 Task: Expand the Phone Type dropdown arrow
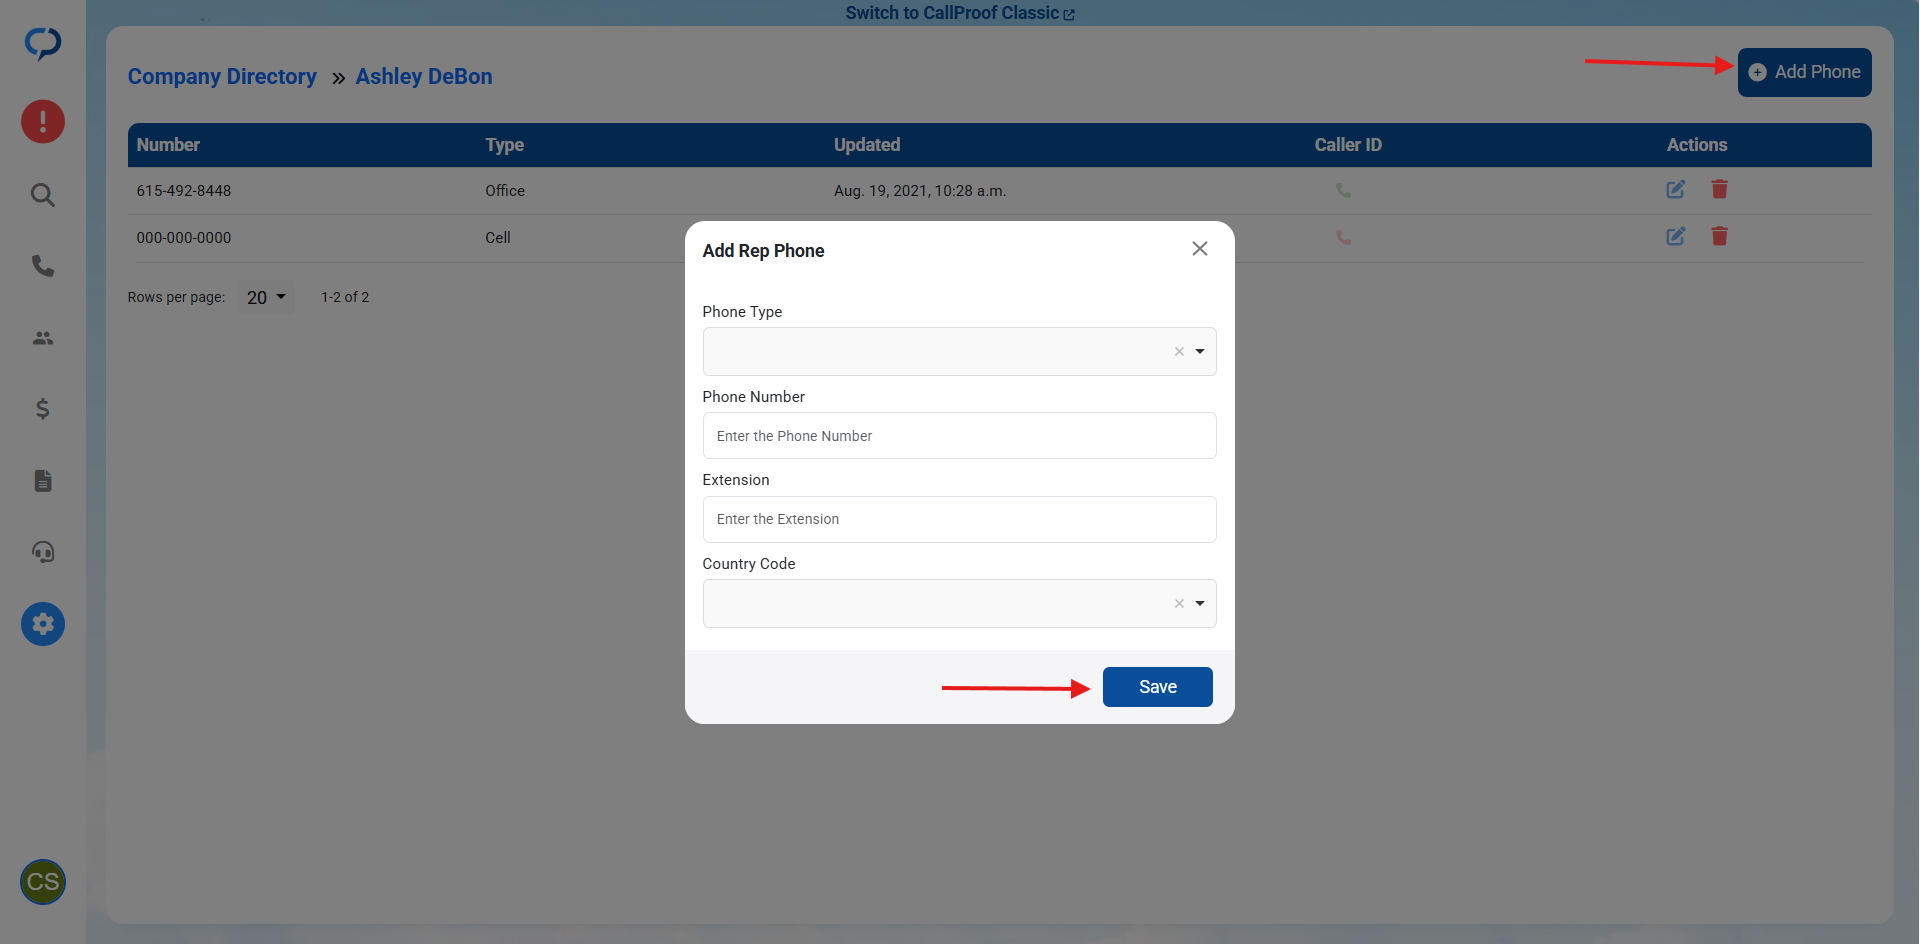pos(1200,351)
